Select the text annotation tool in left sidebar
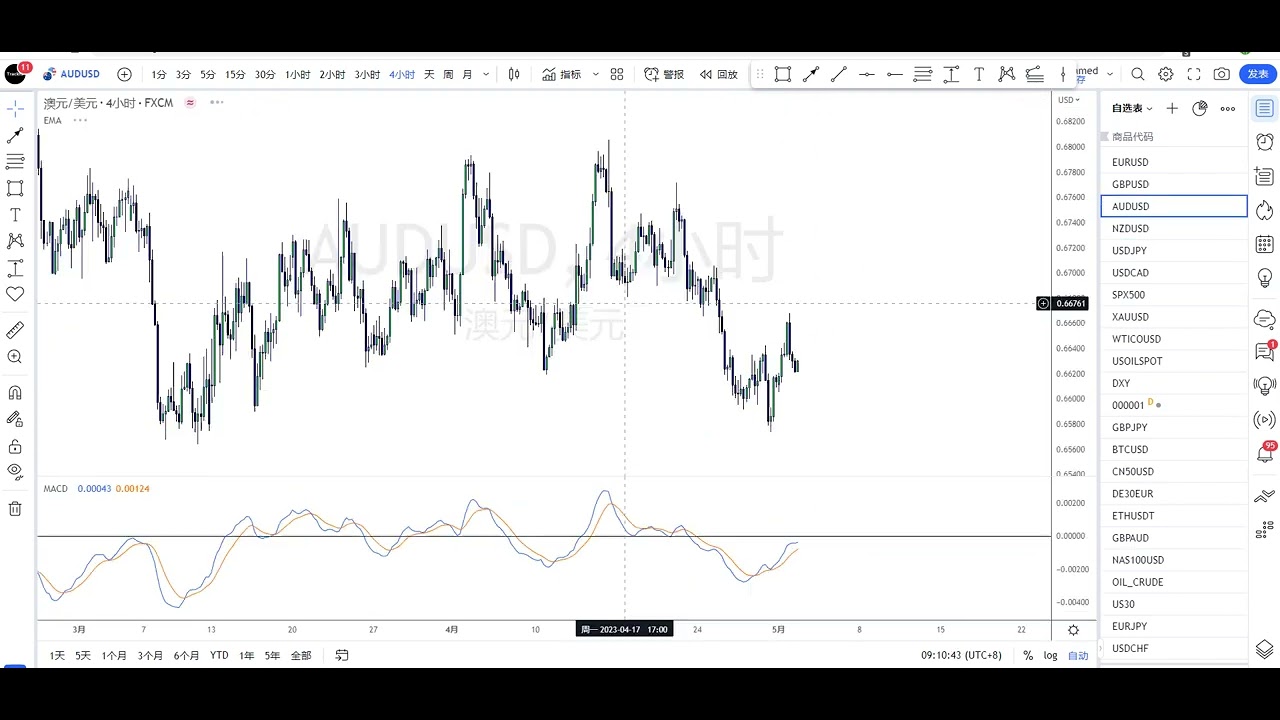 (15, 215)
